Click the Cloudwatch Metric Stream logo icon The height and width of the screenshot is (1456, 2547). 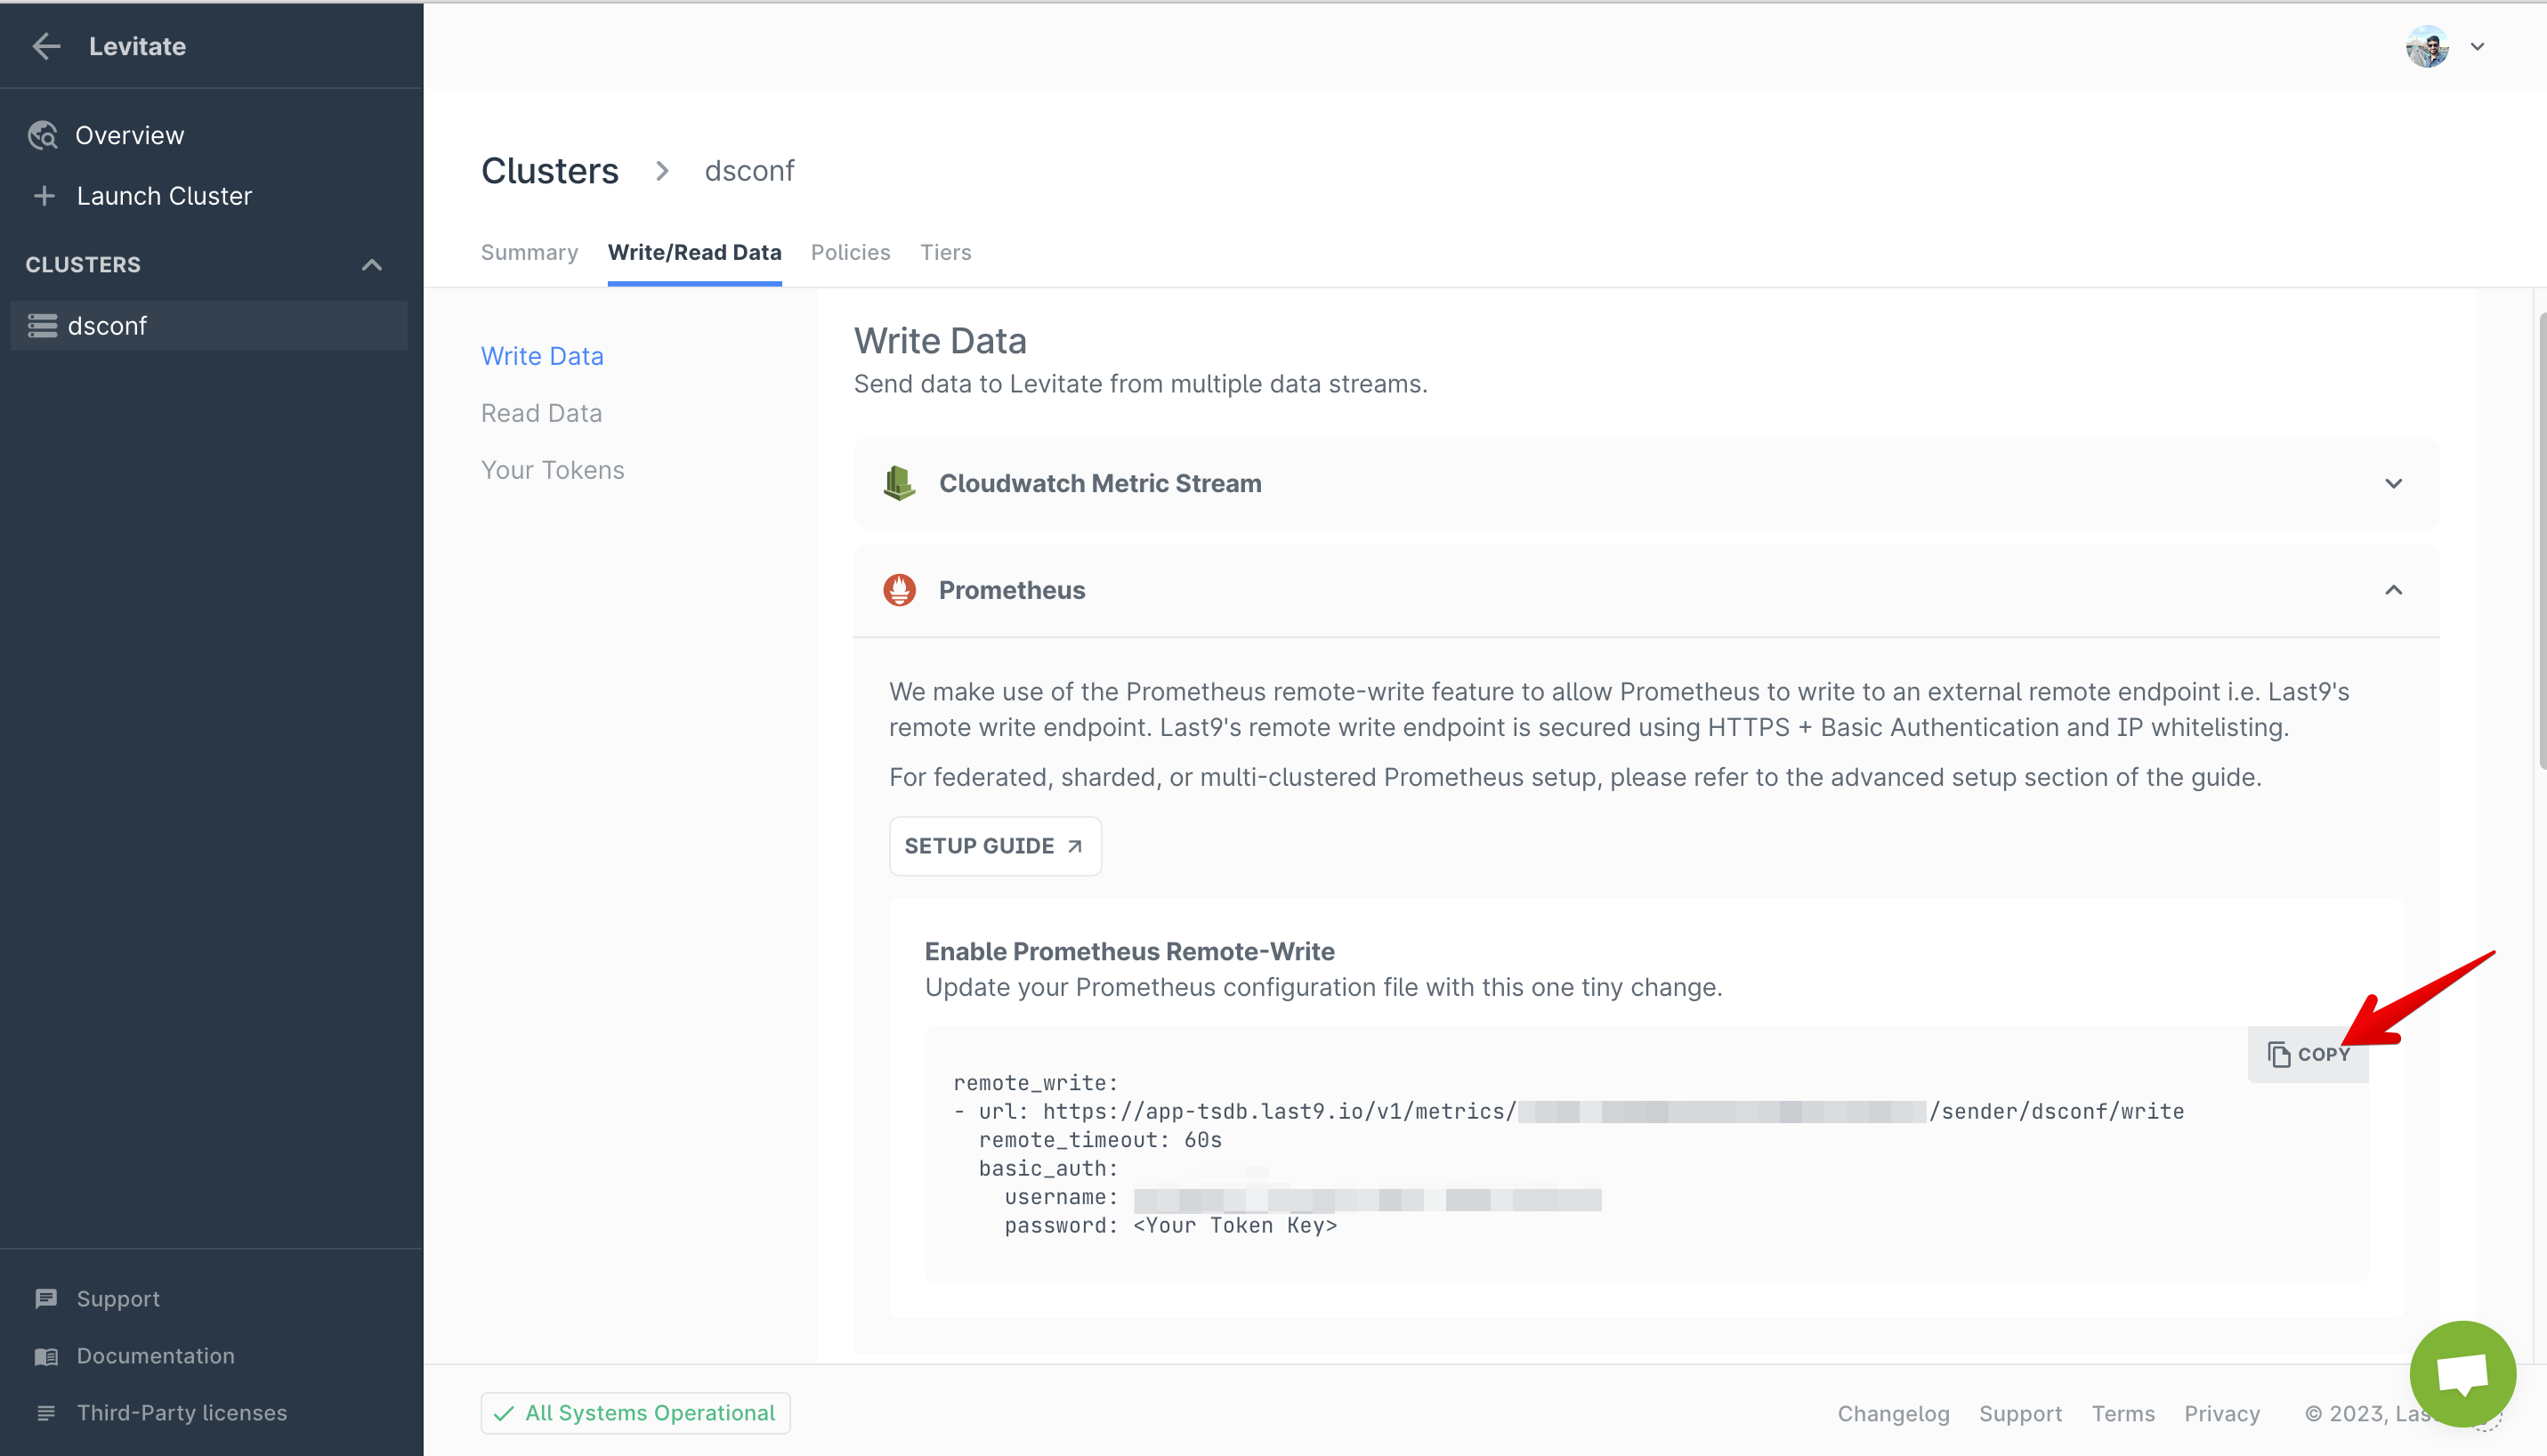click(899, 483)
